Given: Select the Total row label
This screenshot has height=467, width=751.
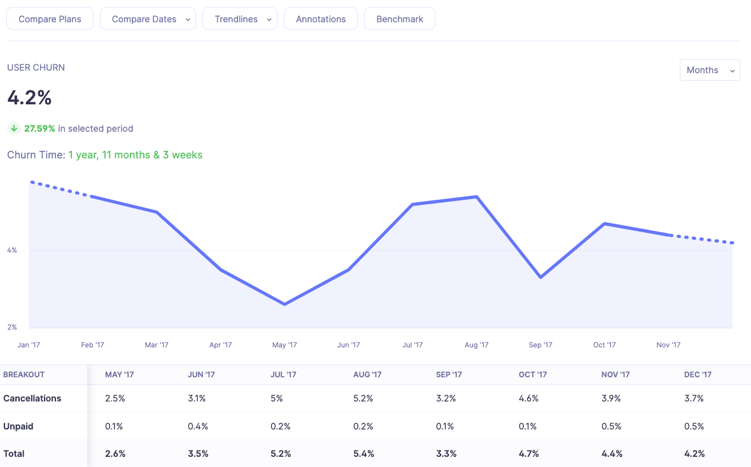Looking at the screenshot, I should click(14, 454).
